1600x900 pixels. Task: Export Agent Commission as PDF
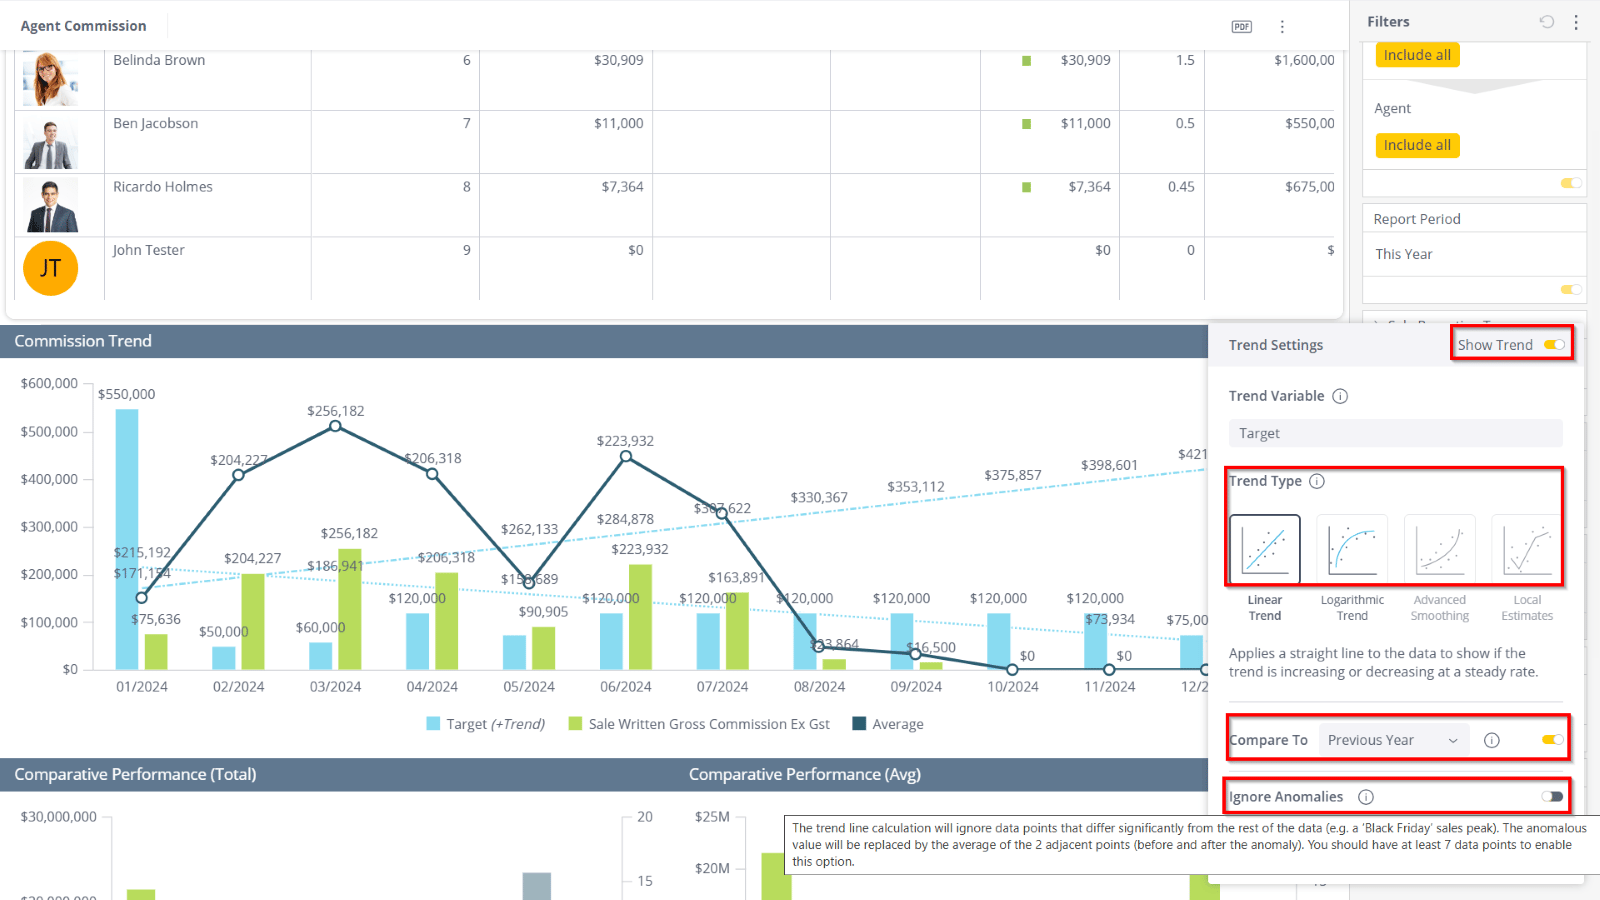tap(1241, 27)
